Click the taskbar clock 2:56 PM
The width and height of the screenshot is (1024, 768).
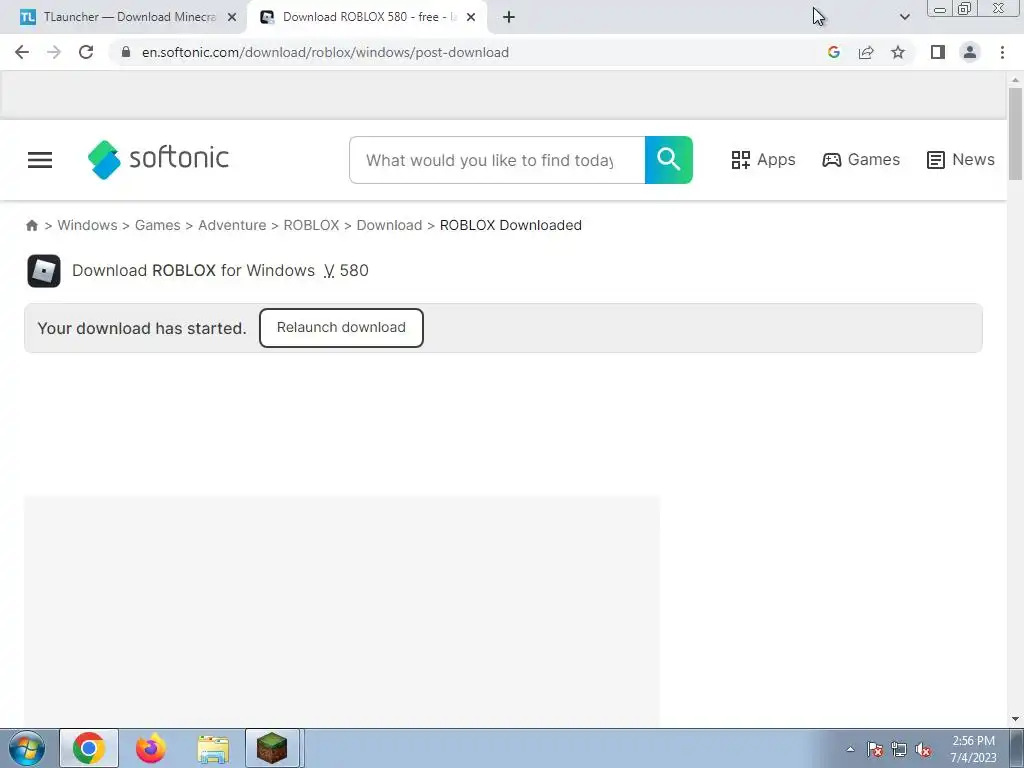973,741
